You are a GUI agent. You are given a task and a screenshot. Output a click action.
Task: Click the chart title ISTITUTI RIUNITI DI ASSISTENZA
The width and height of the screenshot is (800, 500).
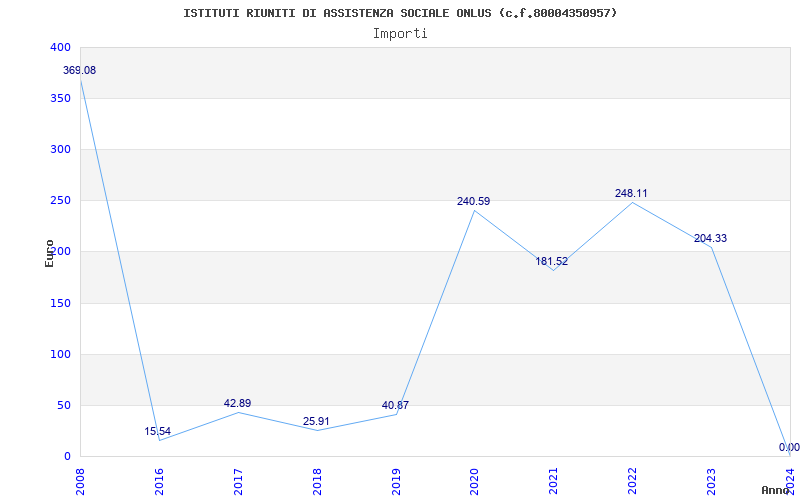[x=400, y=13]
